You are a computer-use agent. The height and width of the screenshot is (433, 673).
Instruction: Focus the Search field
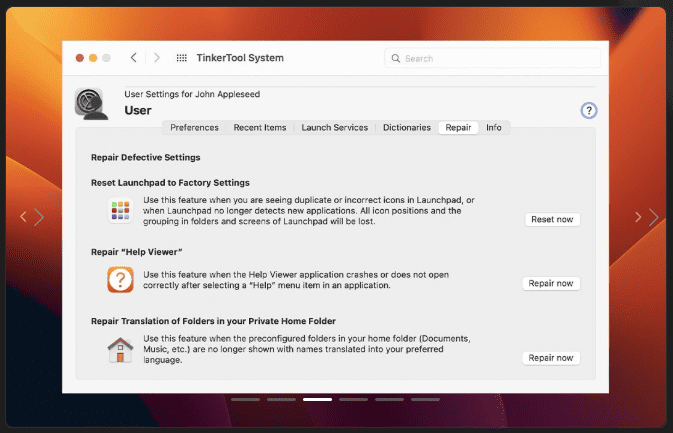(493, 58)
